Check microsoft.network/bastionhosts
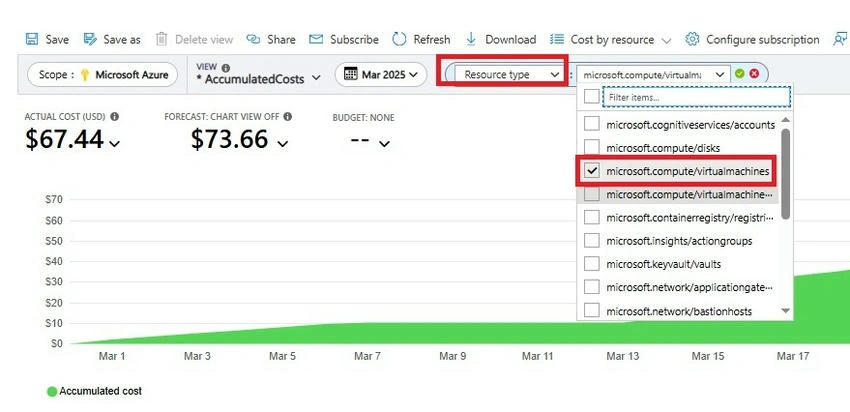This screenshot has width=850, height=412. pyautogui.click(x=591, y=311)
